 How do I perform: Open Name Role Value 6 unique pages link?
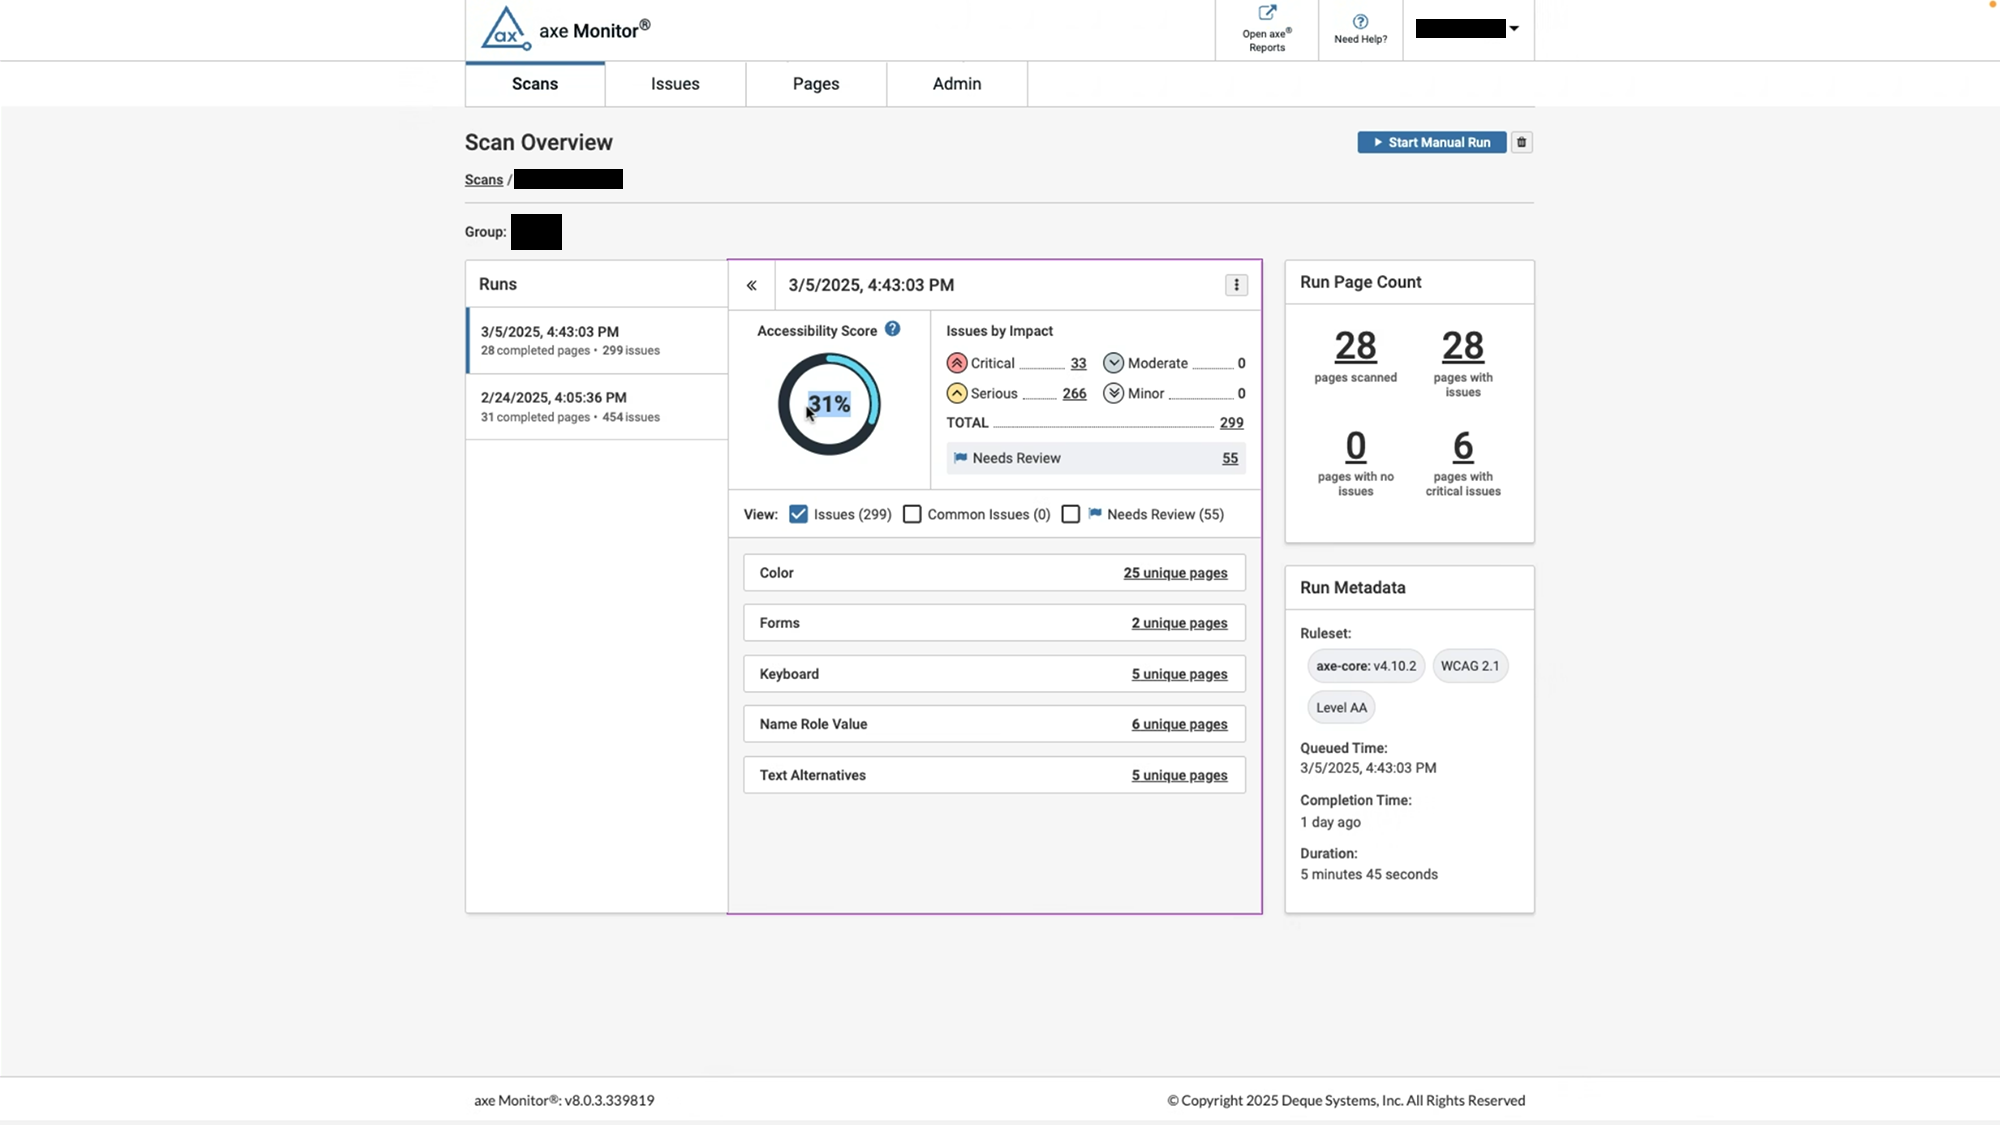[1179, 724]
